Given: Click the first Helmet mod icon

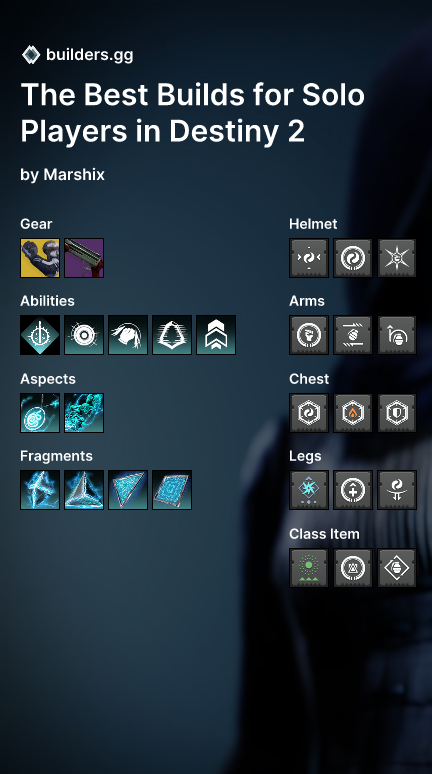Looking at the screenshot, I should pyautogui.click(x=309, y=258).
